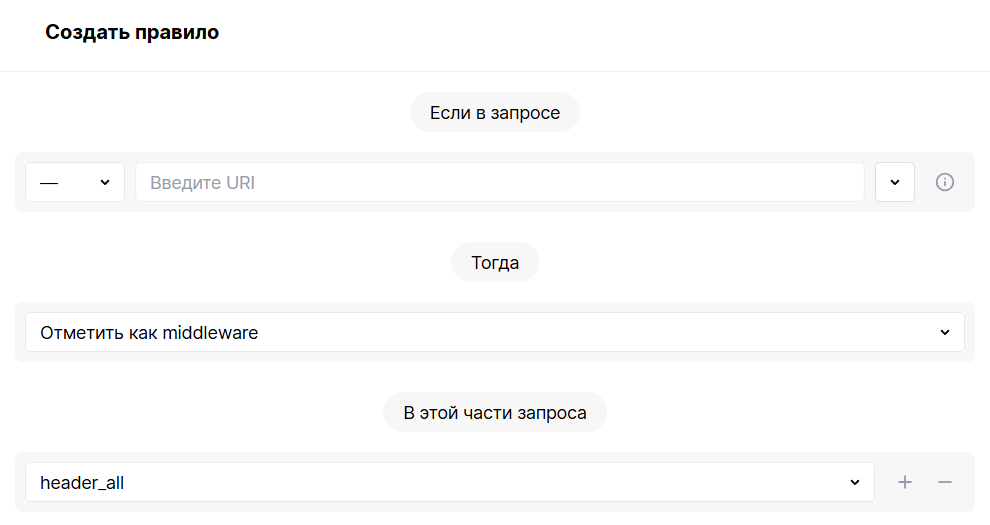The image size is (990, 525).
Task: Click the chevron arrow of header_all dropdown
Action: 855,483
